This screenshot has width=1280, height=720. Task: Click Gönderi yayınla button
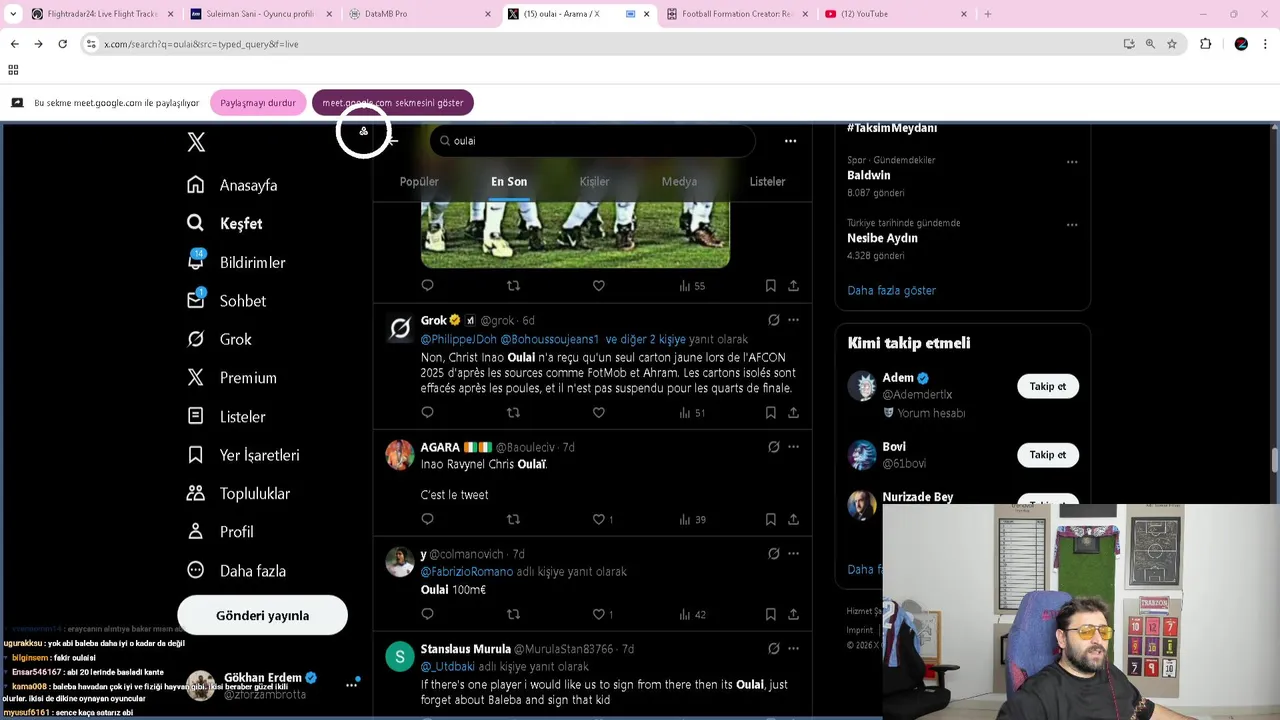(262, 616)
